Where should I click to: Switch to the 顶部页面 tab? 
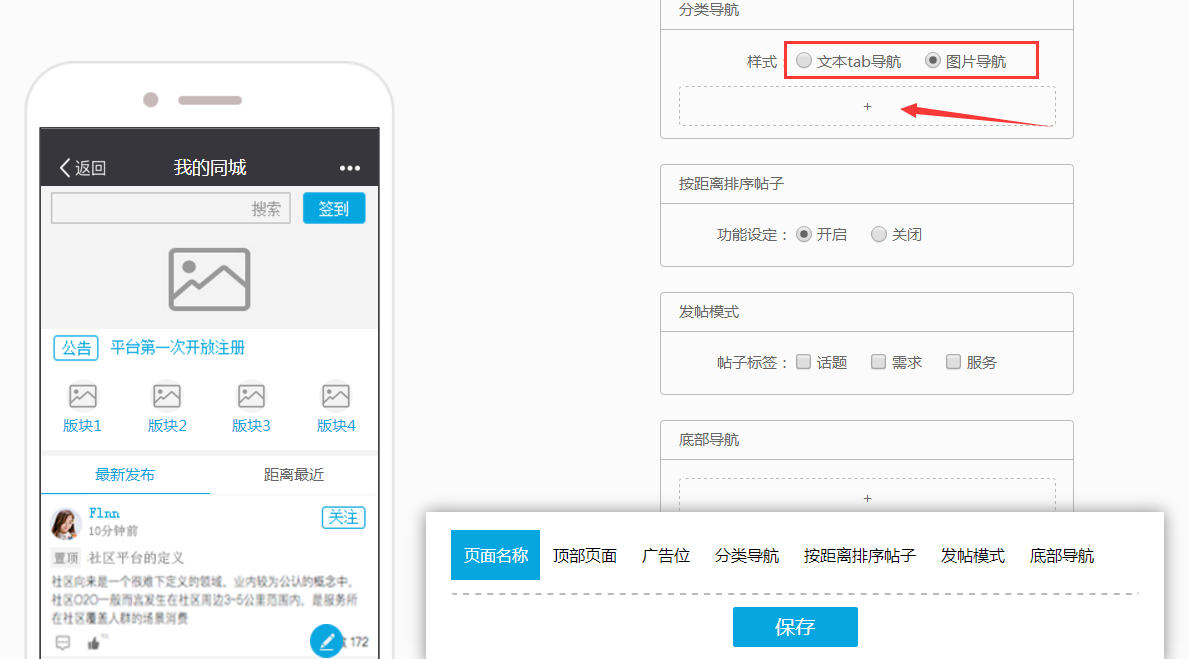[x=585, y=556]
